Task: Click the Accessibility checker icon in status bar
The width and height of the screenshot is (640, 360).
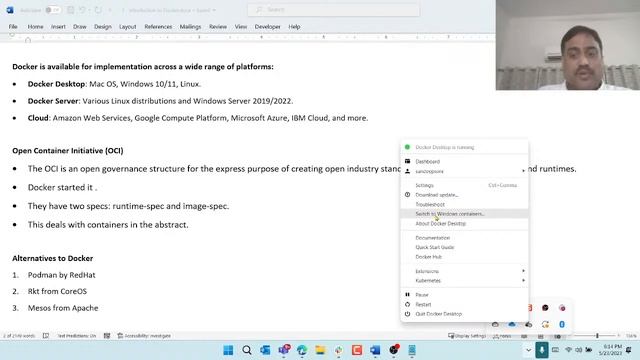Action: pyautogui.click(x=120, y=336)
